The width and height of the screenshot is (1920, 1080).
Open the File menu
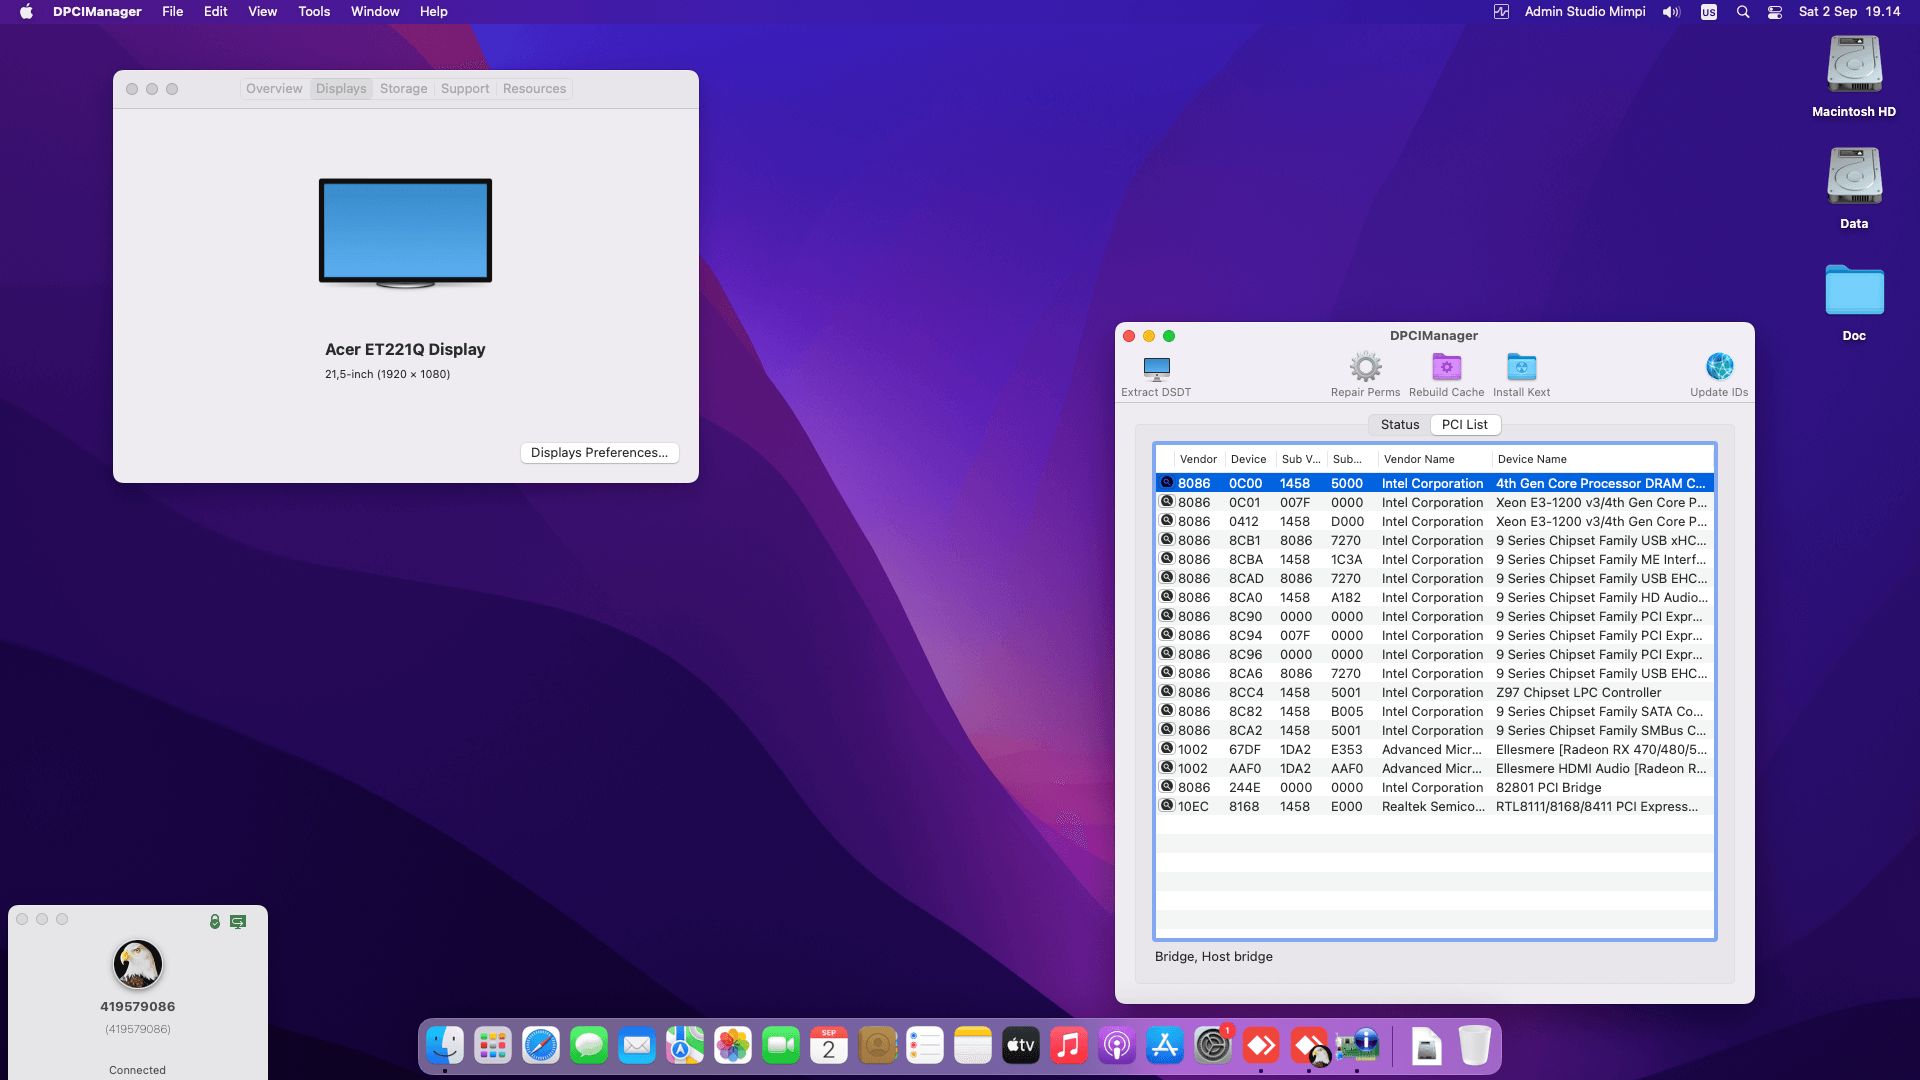click(173, 12)
